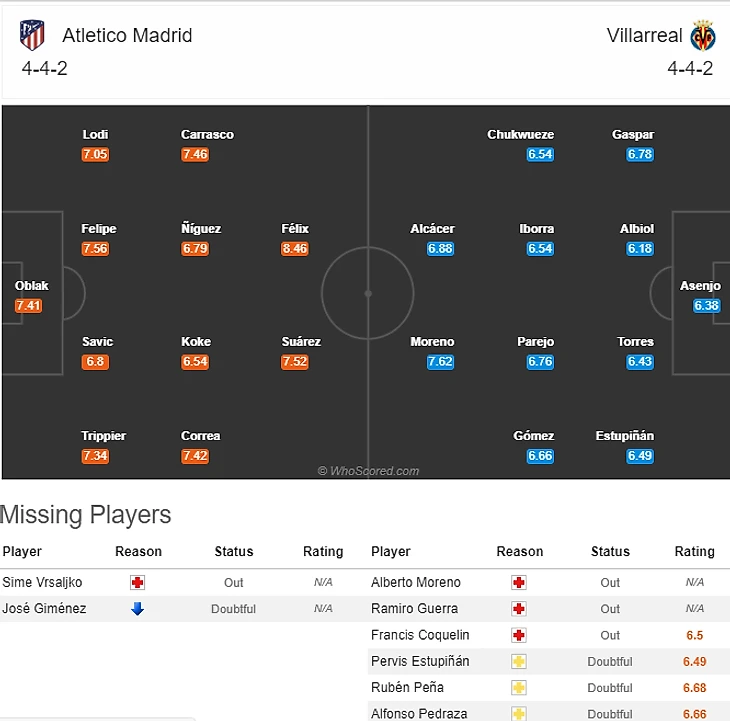This screenshot has width=730, height=721.
Task: Open Francis Coquelin's player link
Action: (420, 635)
